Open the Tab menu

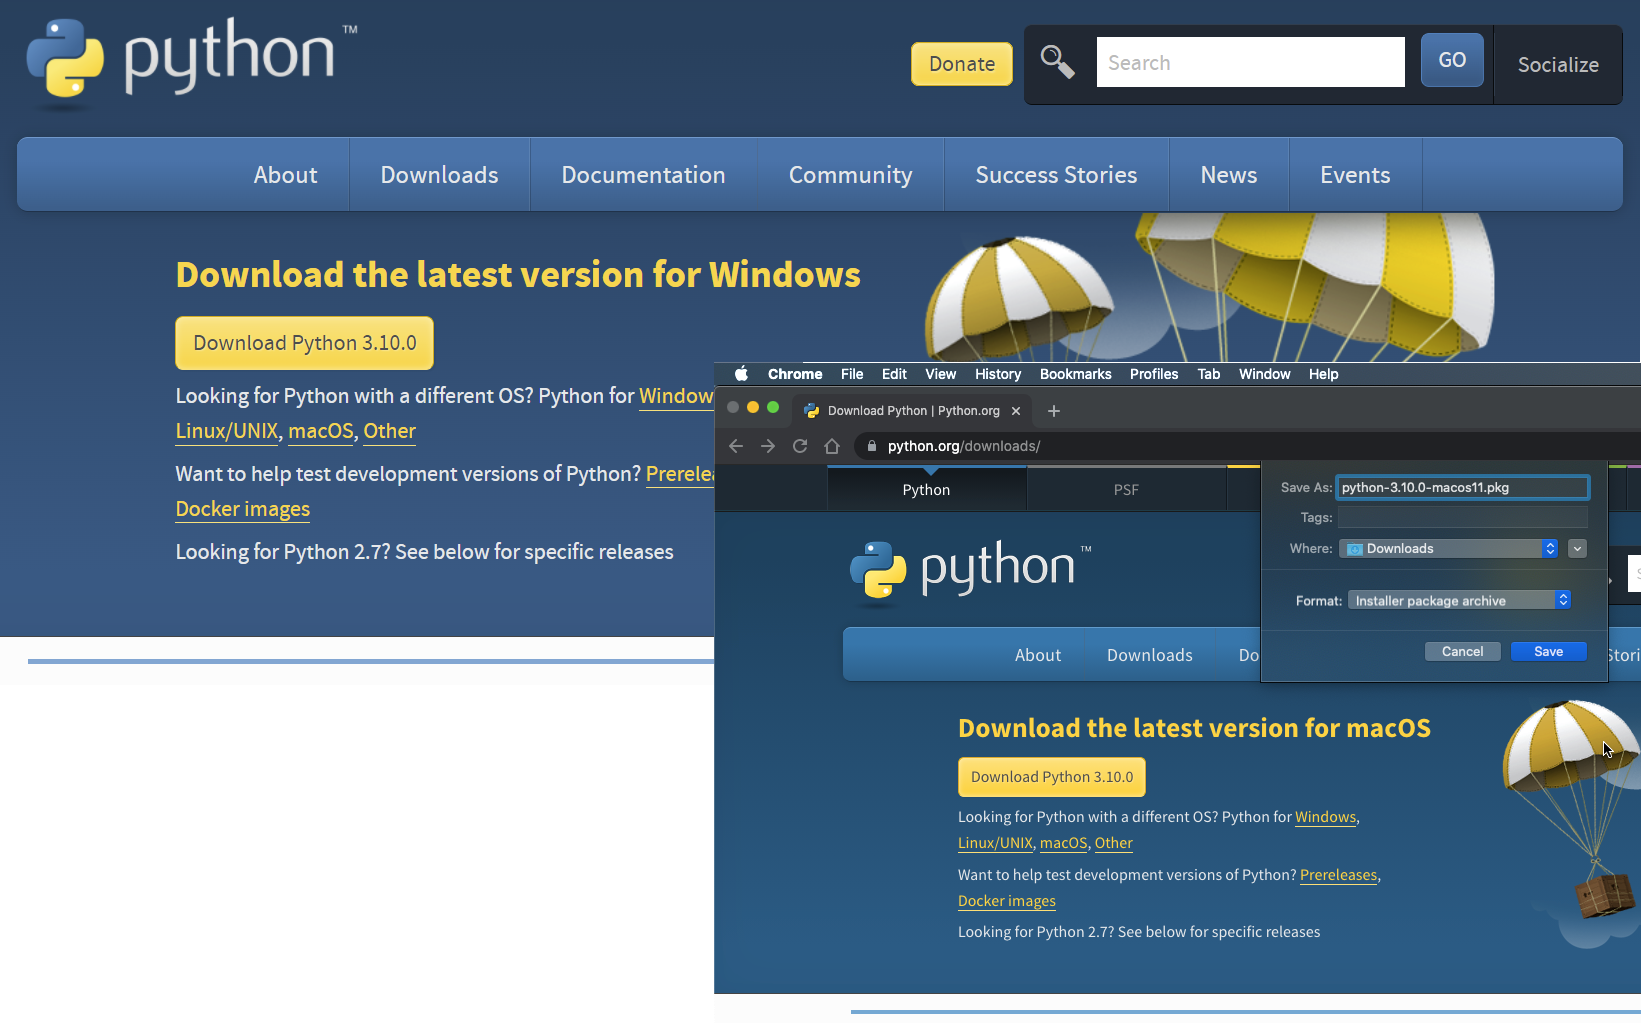coord(1209,374)
